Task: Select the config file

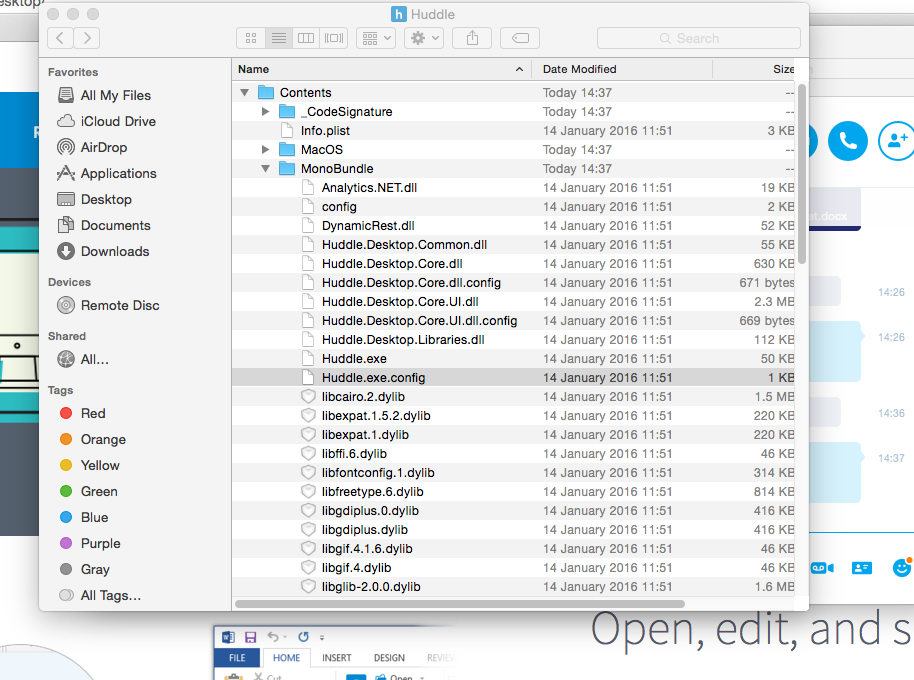Action: [513, 207]
